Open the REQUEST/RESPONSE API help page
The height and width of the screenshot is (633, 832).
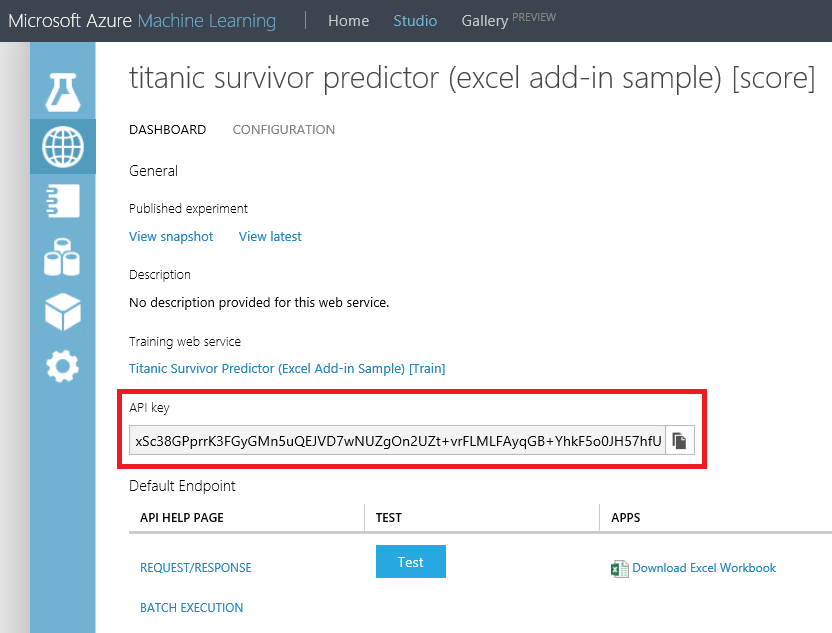[195, 567]
